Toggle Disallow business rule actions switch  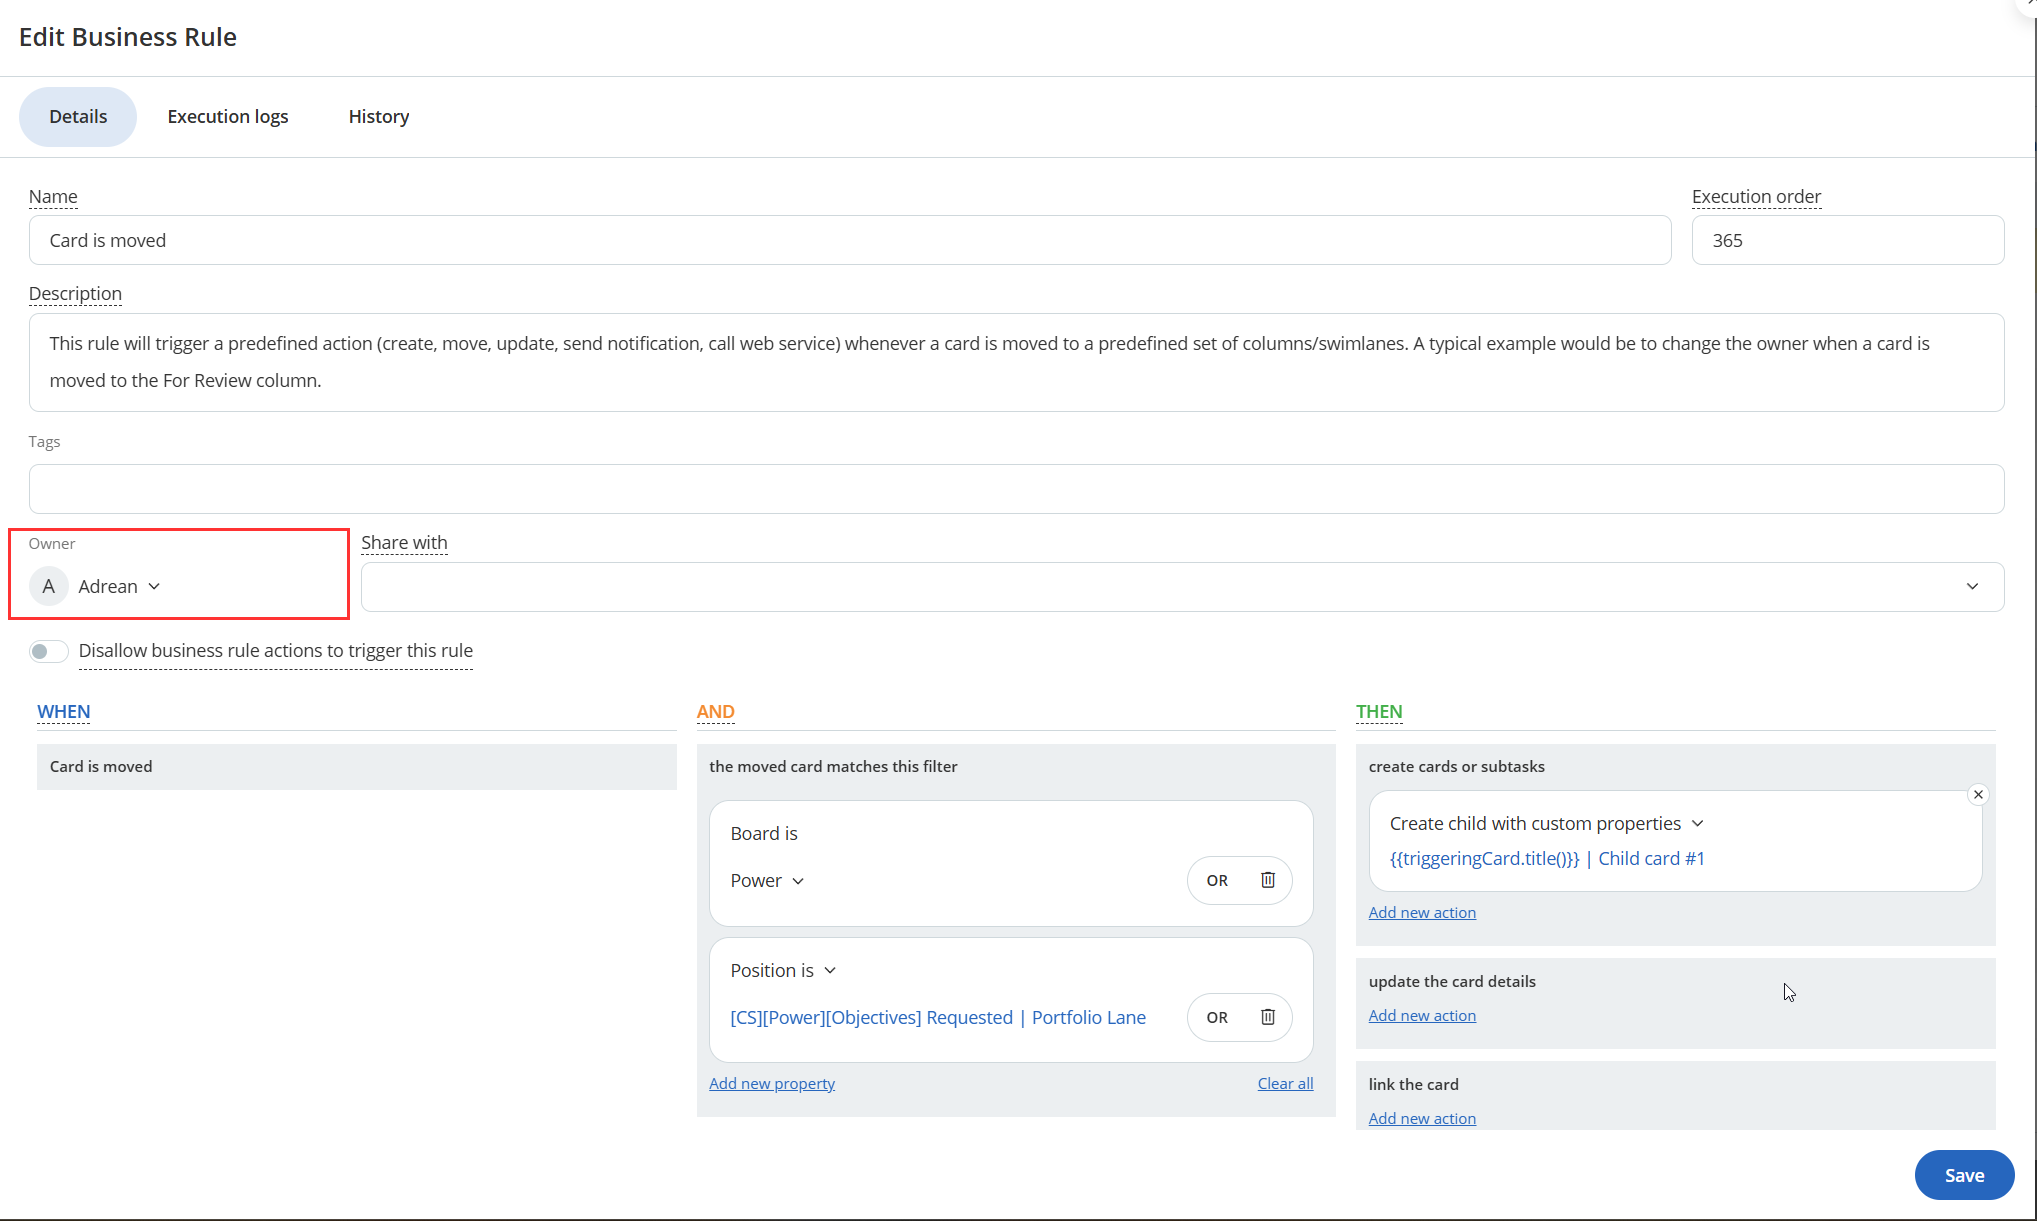[x=48, y=652]
